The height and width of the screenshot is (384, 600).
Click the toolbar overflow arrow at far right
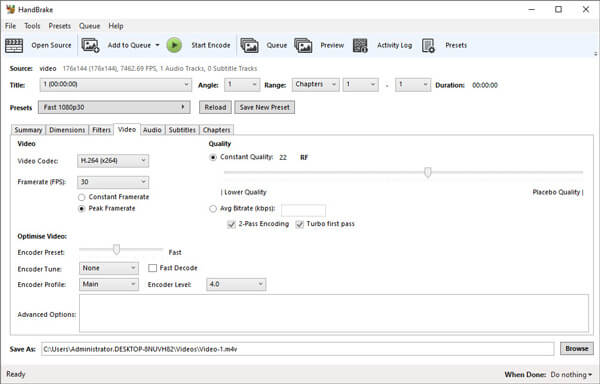click(596, 54)
